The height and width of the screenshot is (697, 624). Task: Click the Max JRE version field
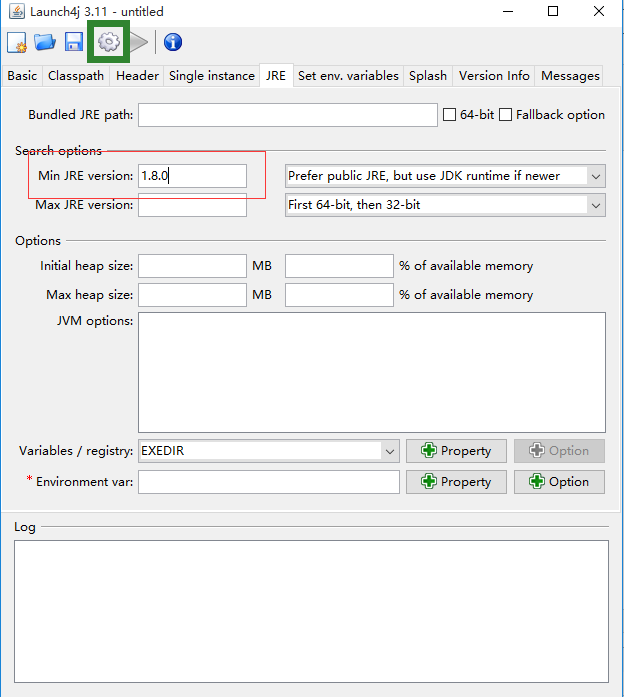192,205
